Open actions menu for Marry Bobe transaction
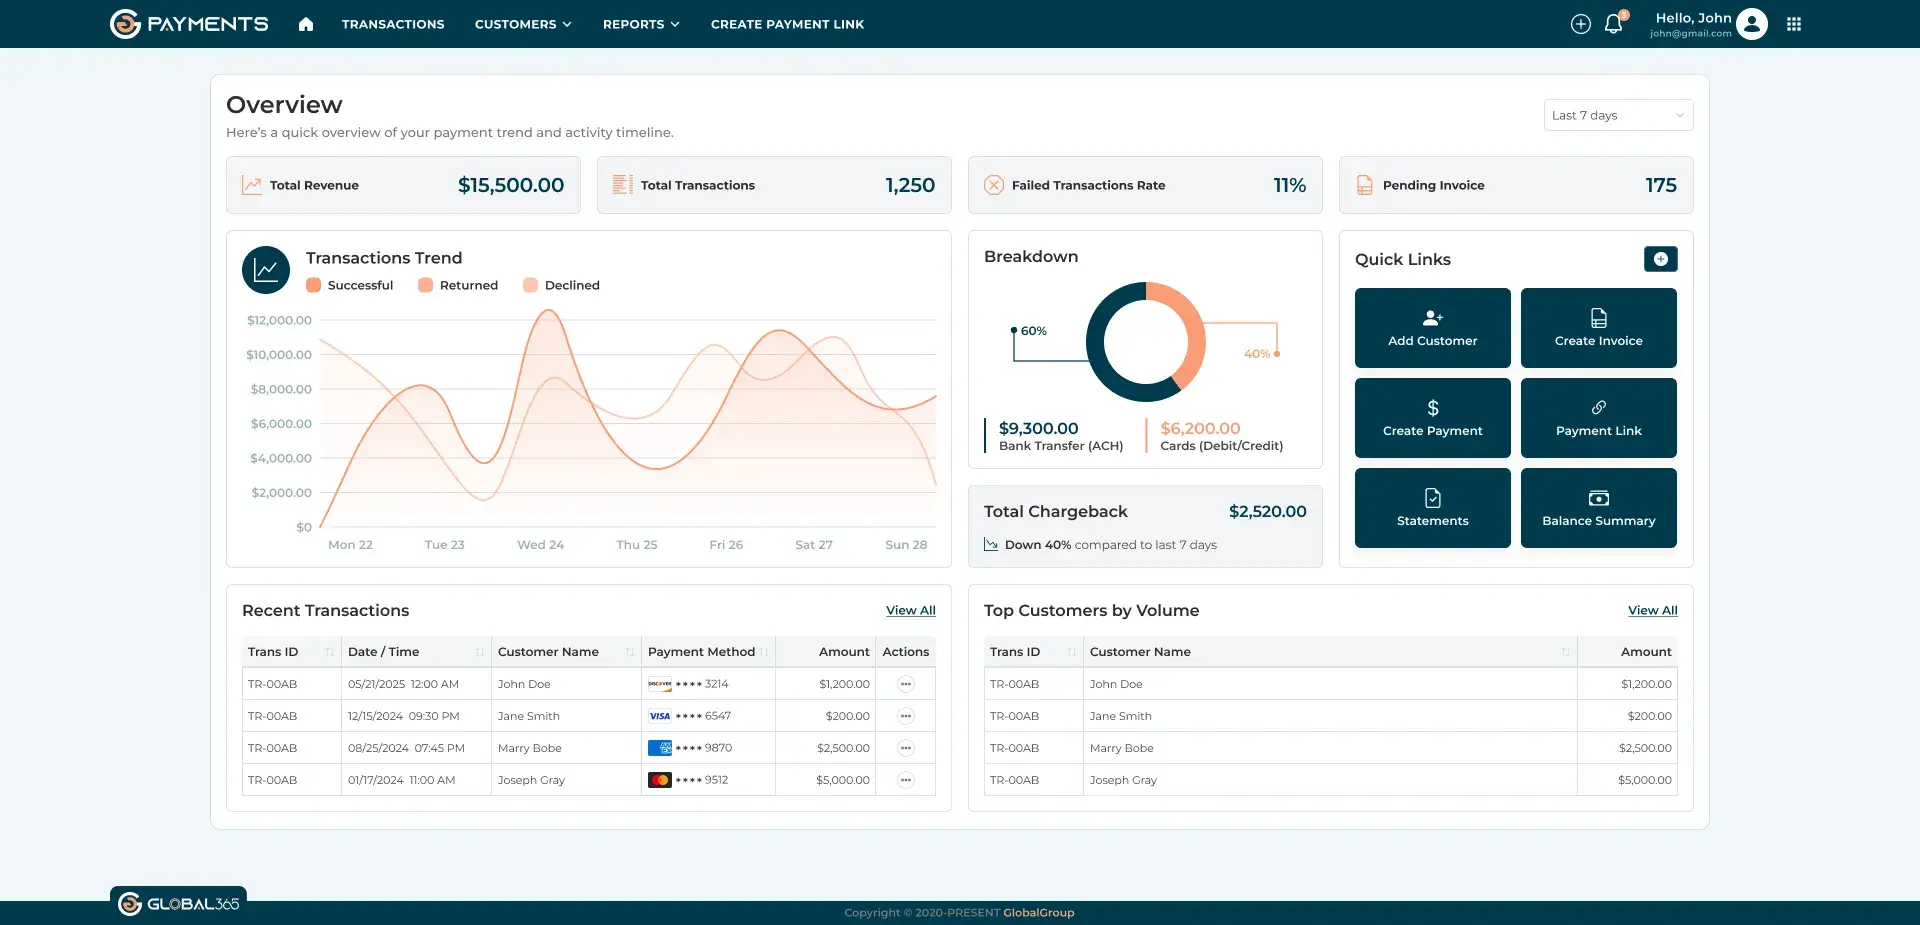The width and height of the screenshot is (1920, 925). click(905, 748)
